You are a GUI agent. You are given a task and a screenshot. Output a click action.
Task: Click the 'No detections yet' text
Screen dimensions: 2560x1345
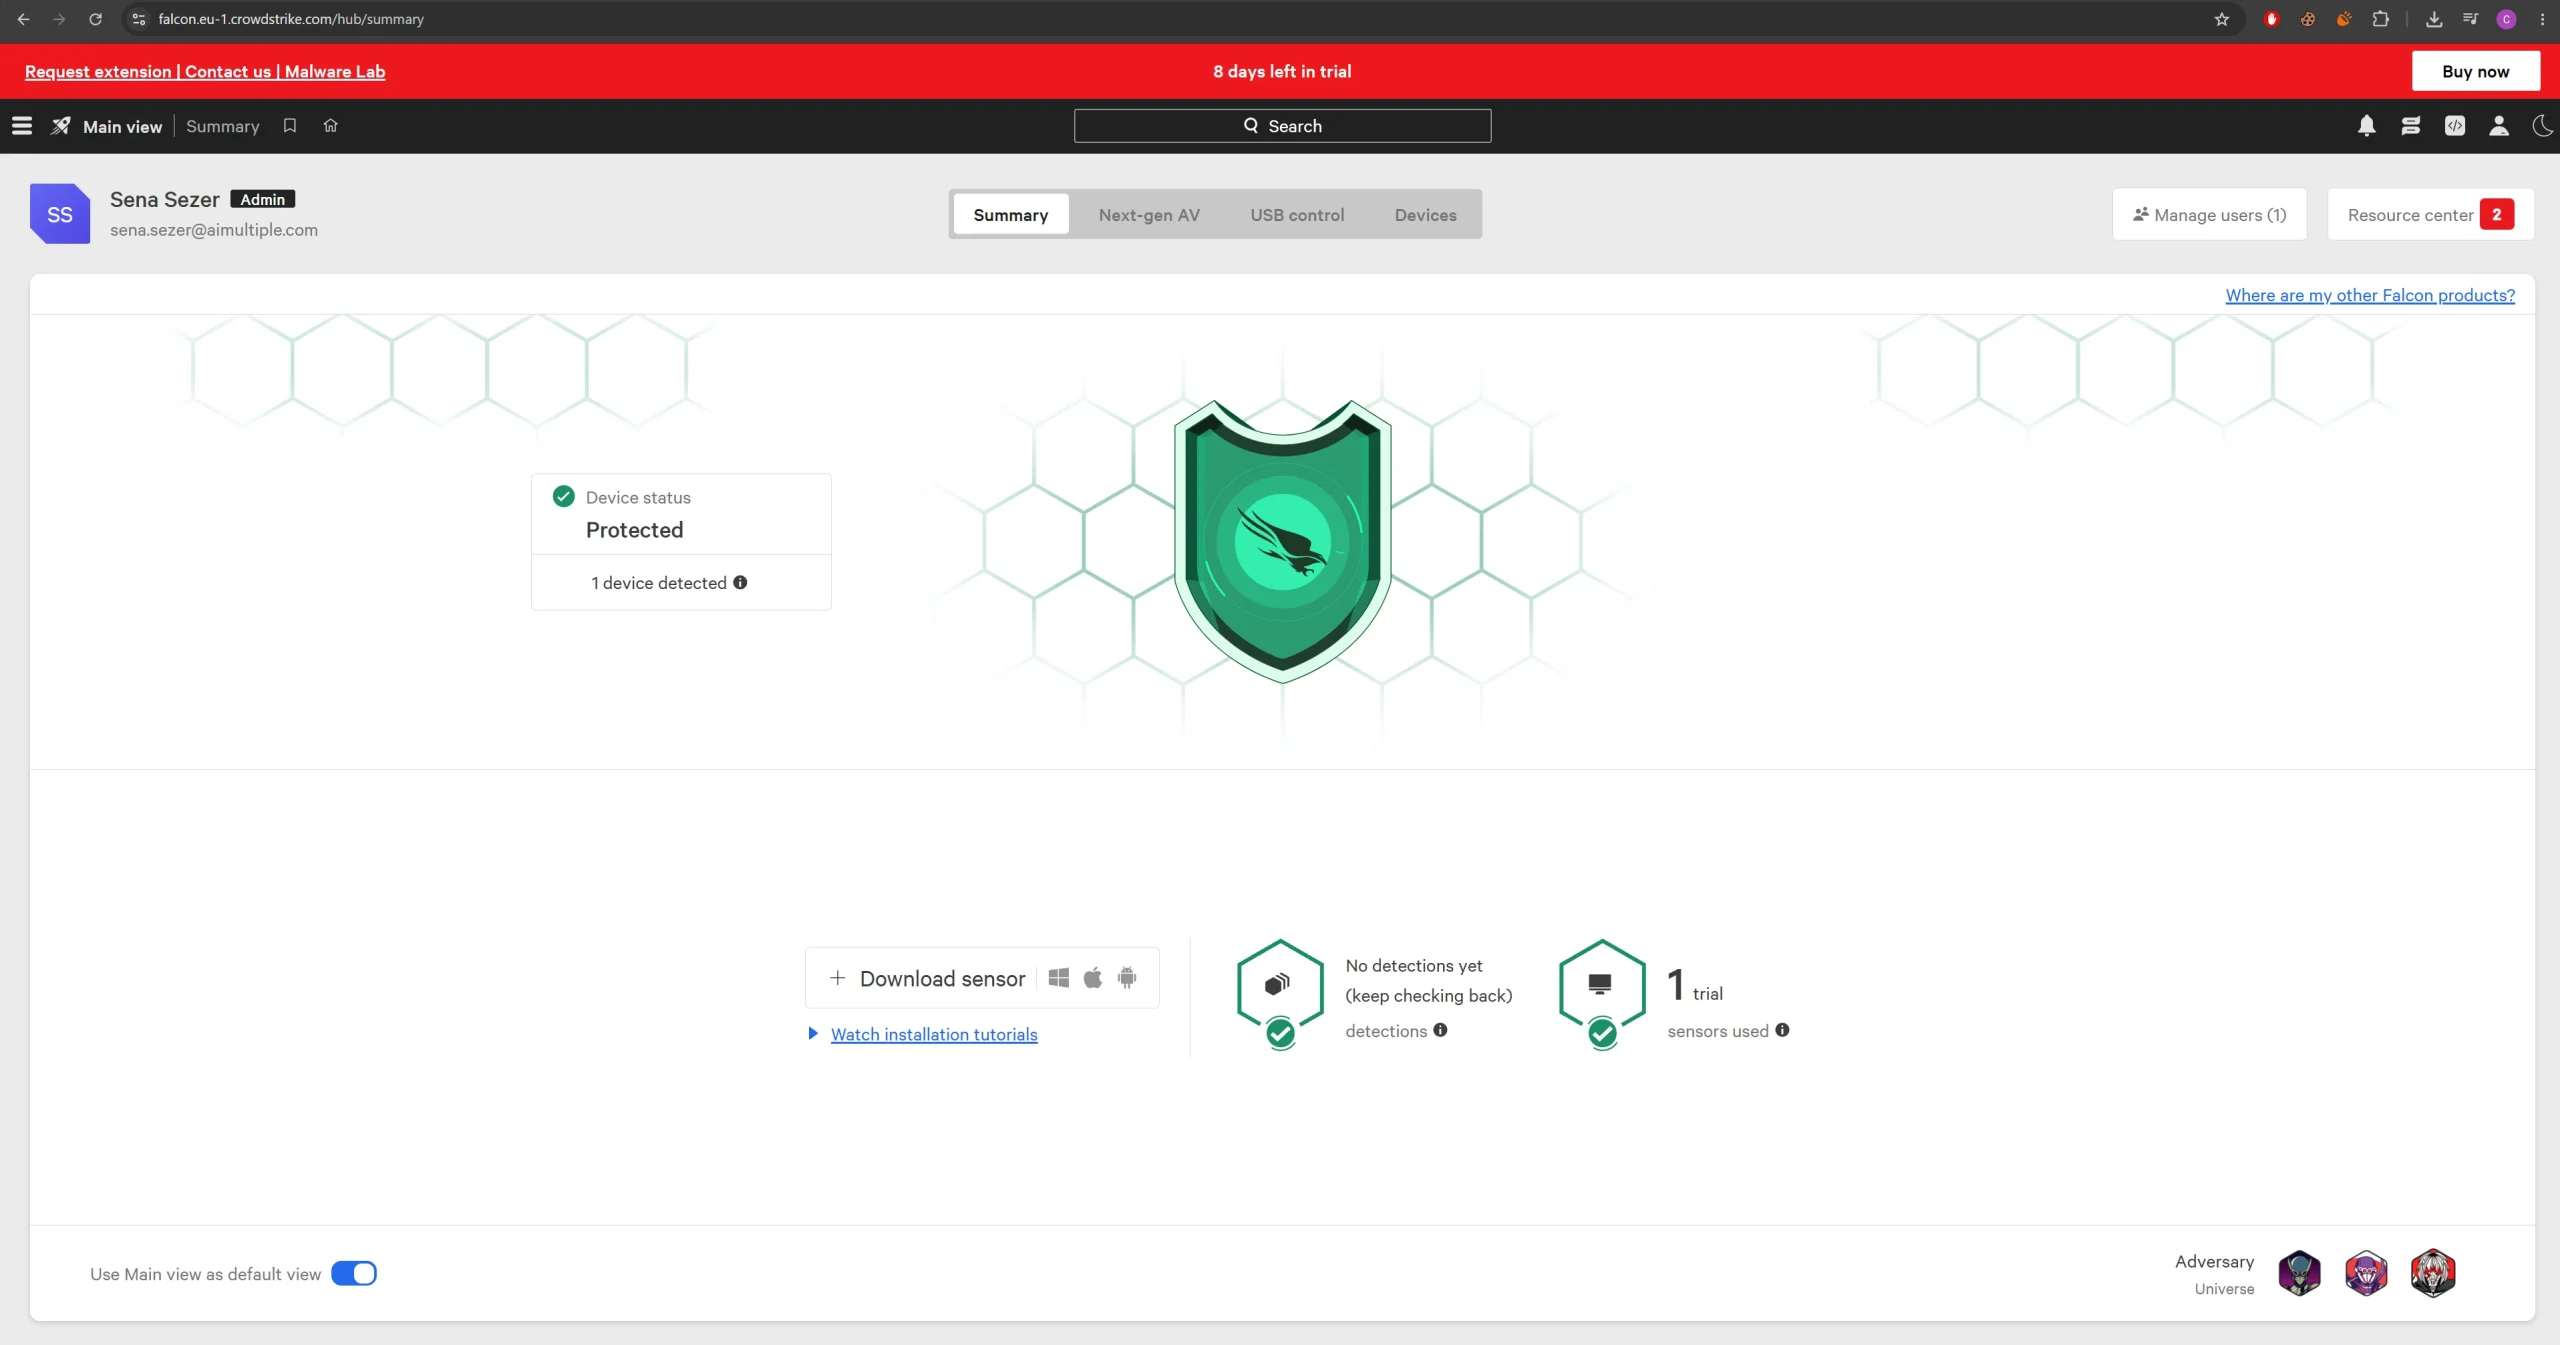point(1414,965)
